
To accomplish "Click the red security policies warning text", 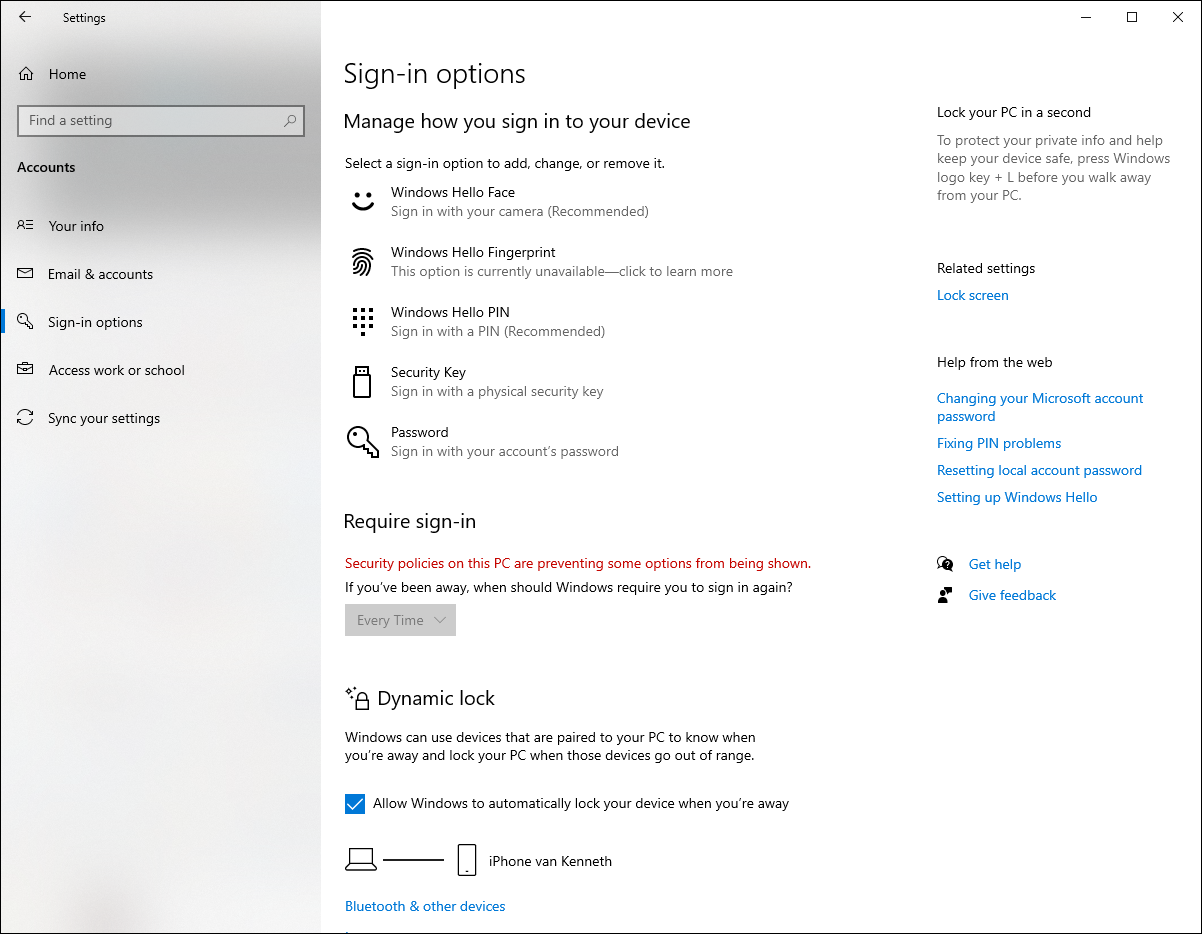I will (578, 563).
